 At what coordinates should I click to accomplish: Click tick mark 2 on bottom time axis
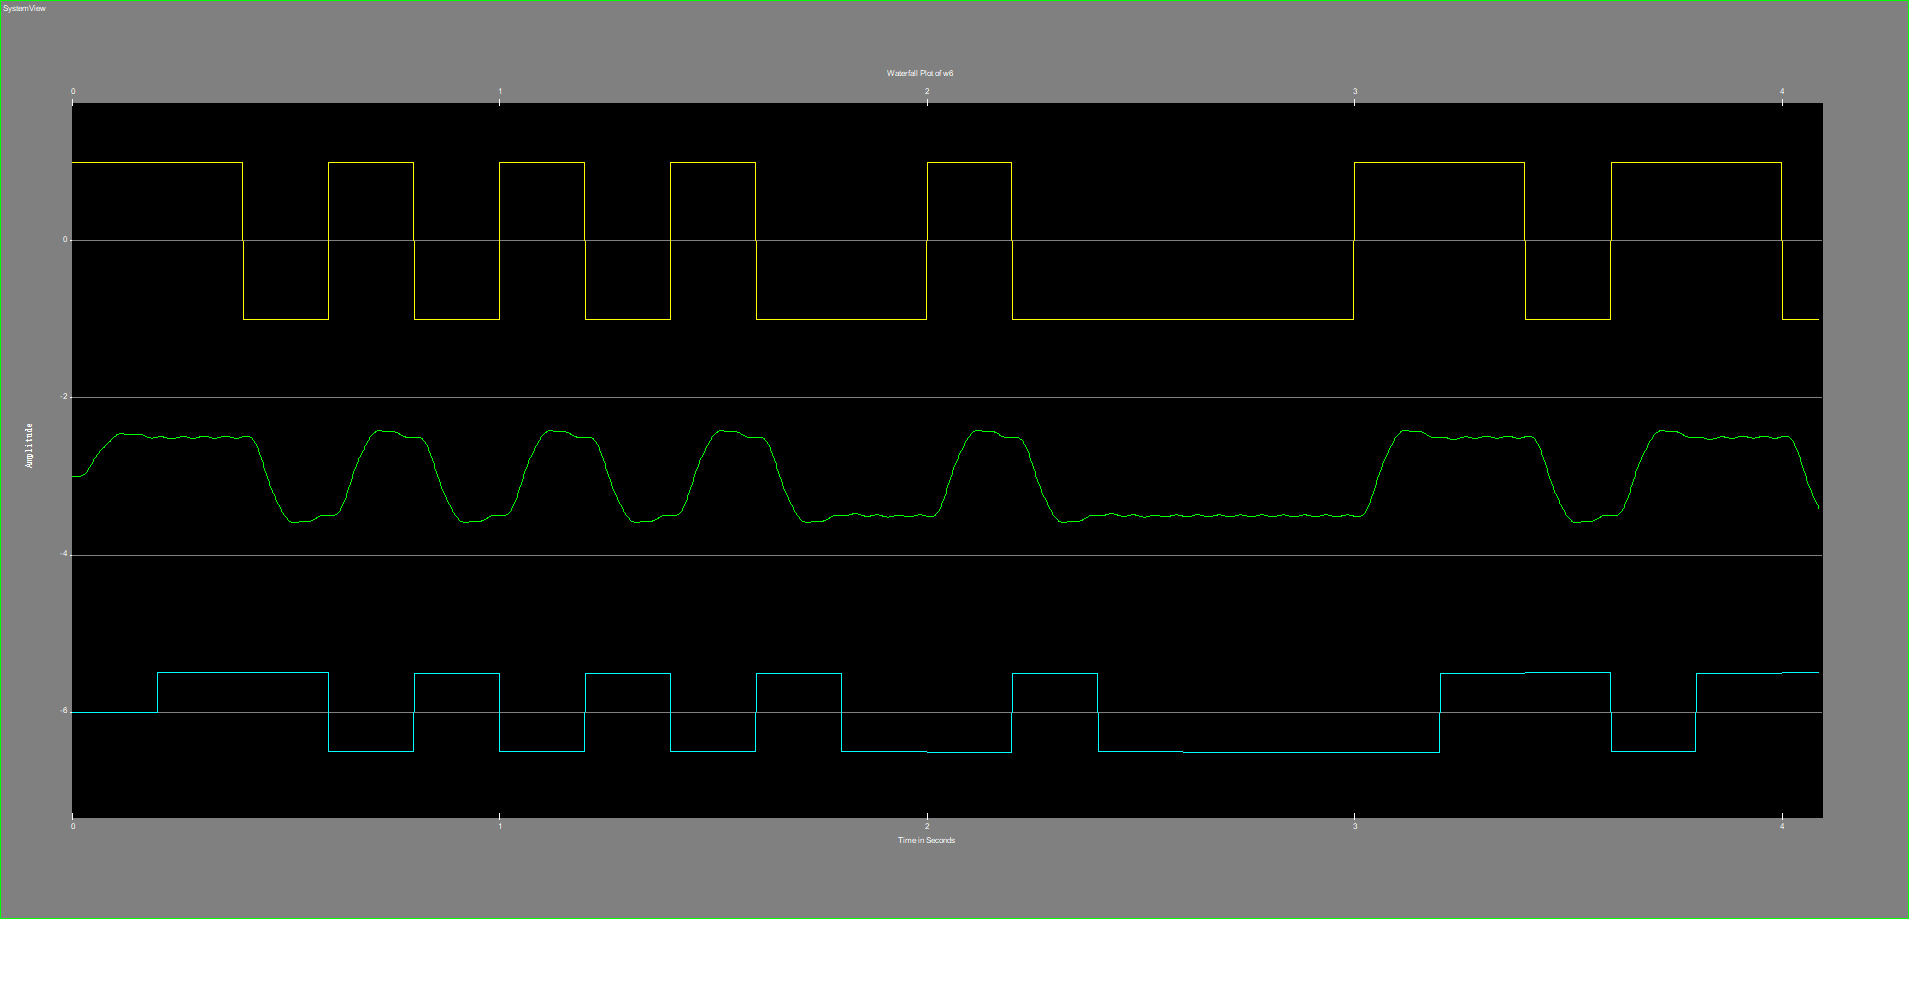(927, 826)
